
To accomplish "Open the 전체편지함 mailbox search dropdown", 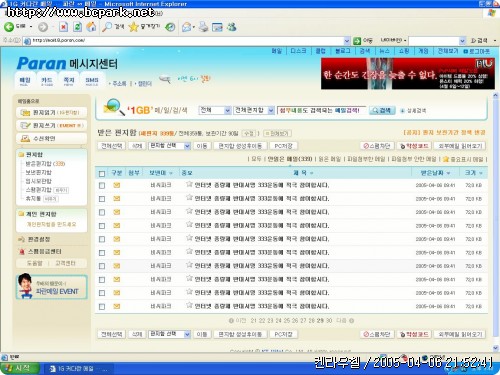I will (254, 110).
